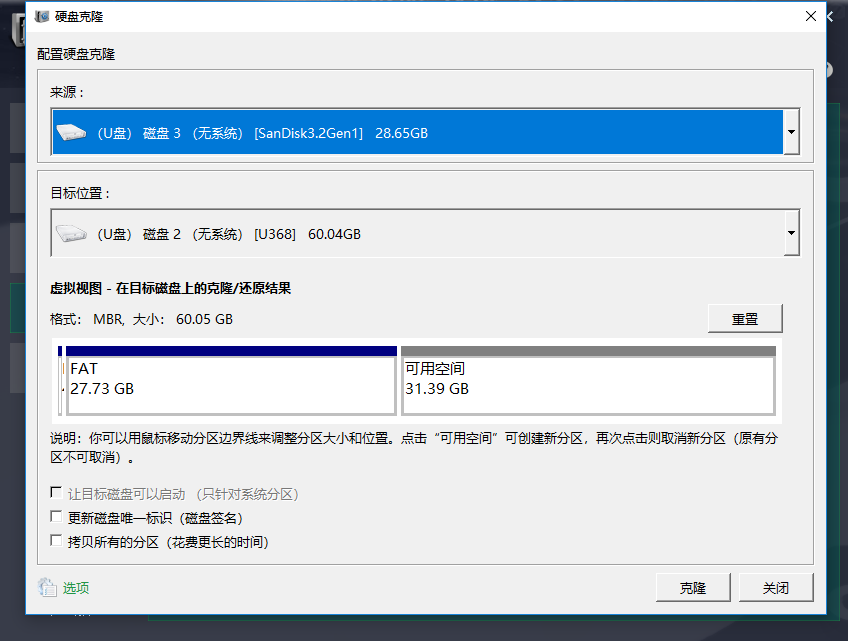Expand the 目标位置 target disk dropdown
Image resolution: width=848 pixels, height=641 pixels.
click(790, 233)
